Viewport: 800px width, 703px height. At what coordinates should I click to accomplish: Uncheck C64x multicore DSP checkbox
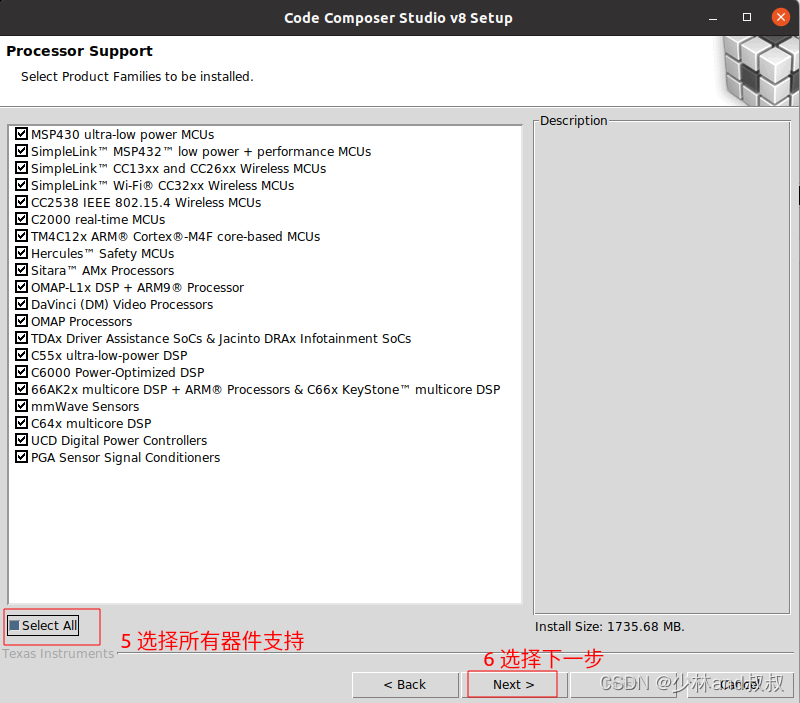[x=21, y=422]
